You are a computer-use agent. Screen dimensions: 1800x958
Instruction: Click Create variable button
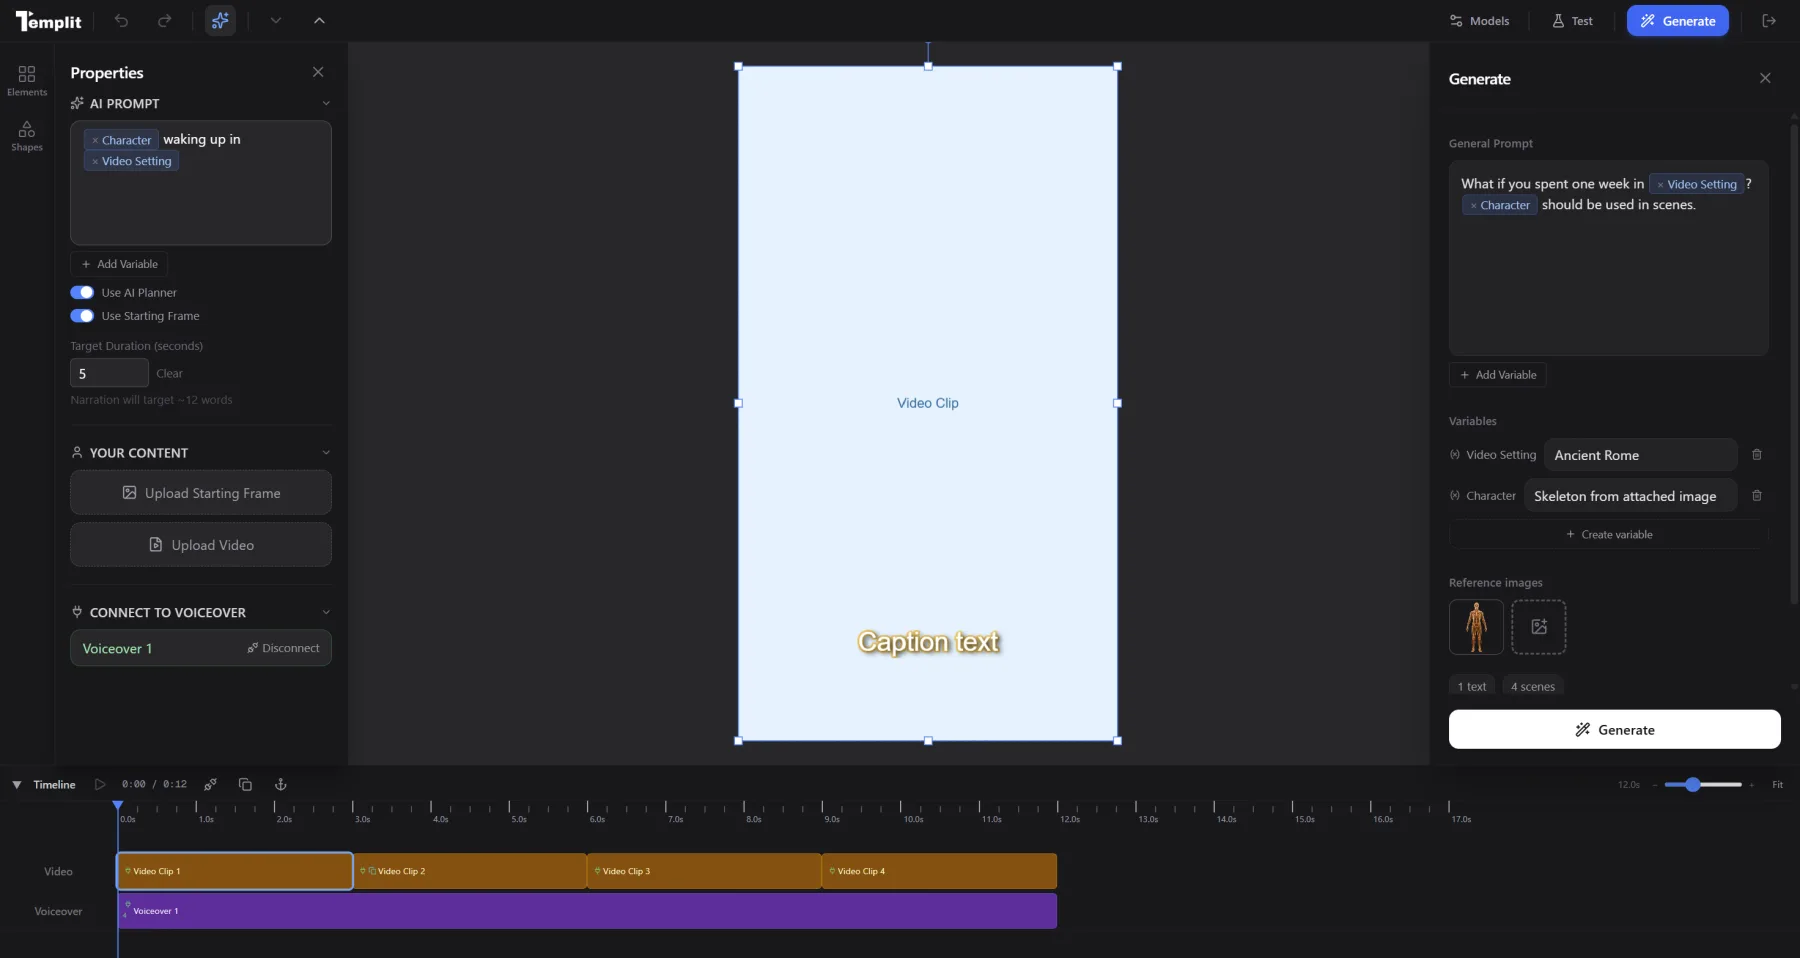[x=1609, y=534]
